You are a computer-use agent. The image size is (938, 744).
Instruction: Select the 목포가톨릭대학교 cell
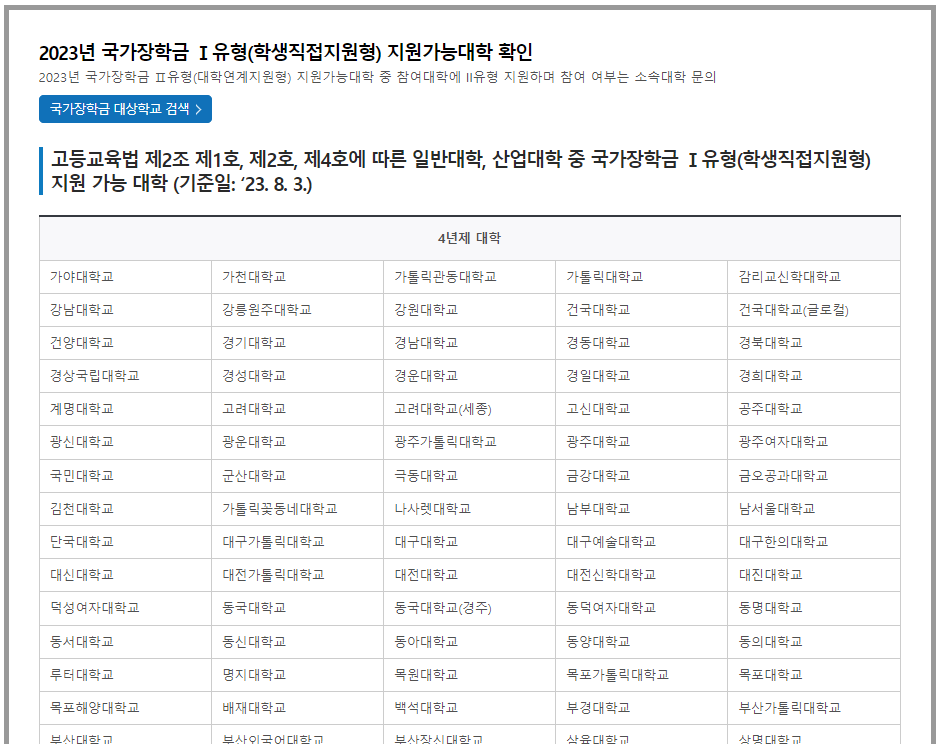pos(641,675)
